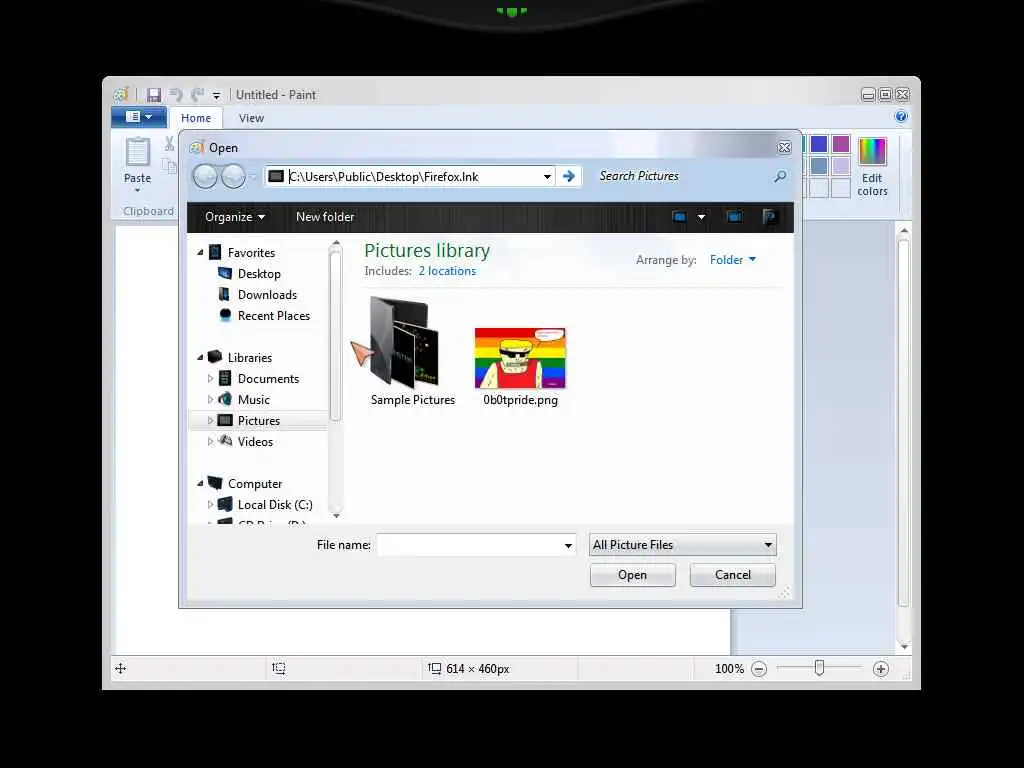
Task: Select the Documents library
Action: pos(268,379)
